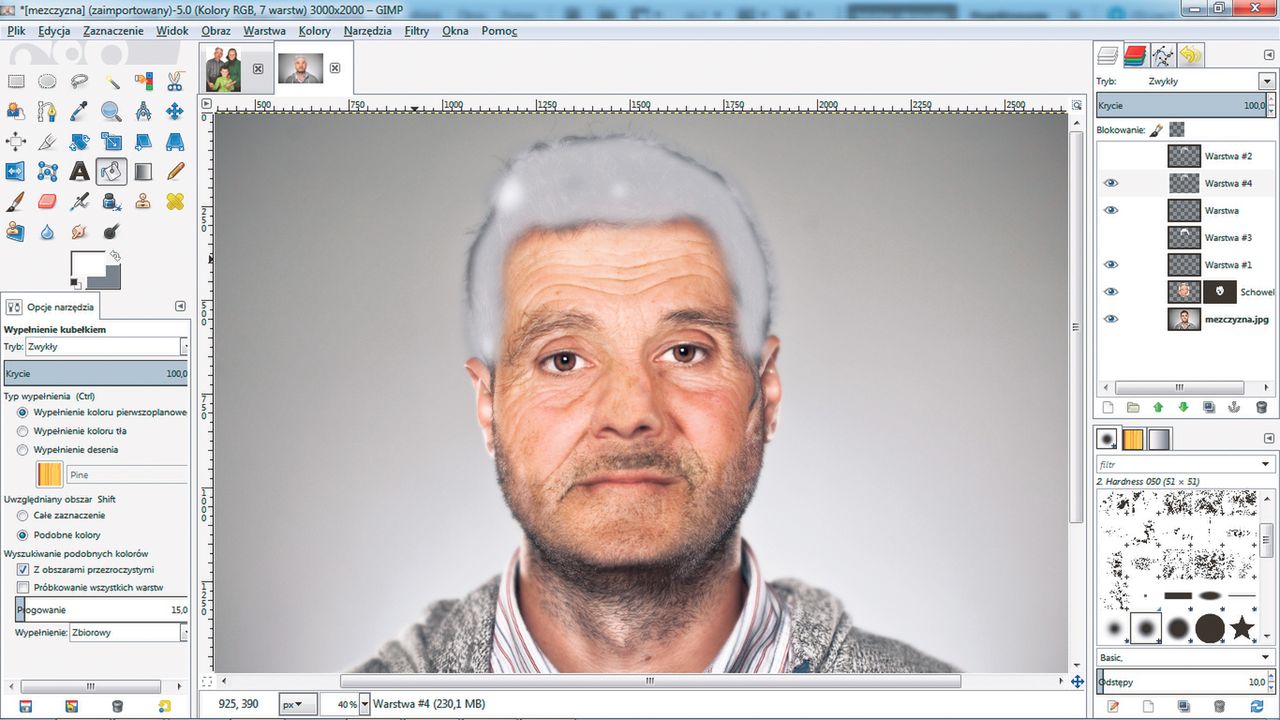Click the Progowanie threshold slider
This screenshot has height=720, width=1280.
pos(101,609)
